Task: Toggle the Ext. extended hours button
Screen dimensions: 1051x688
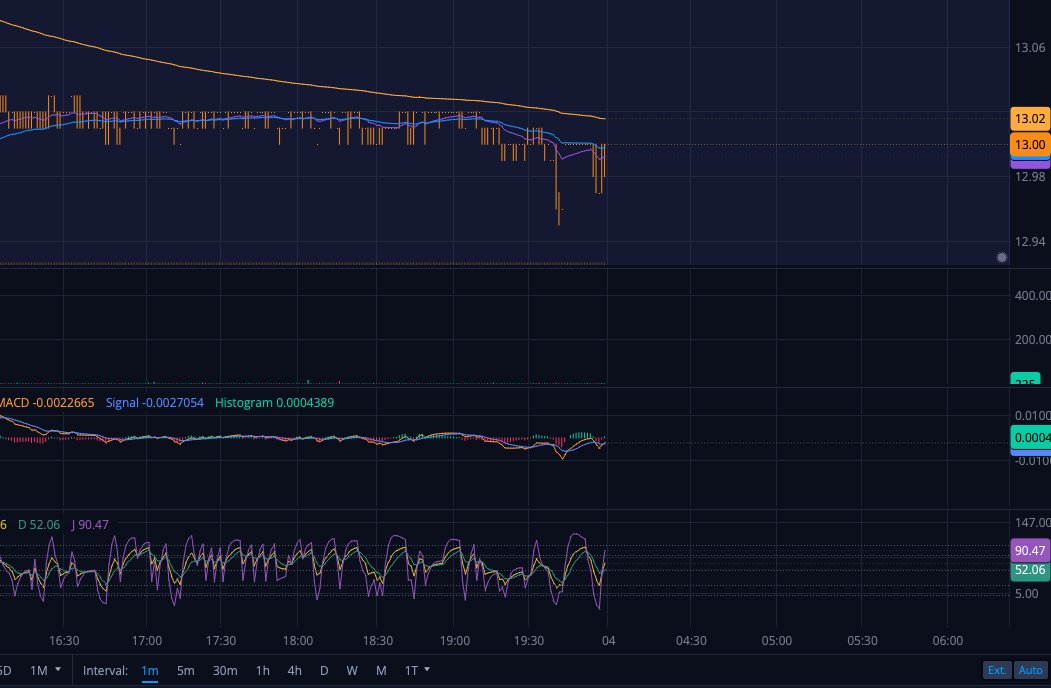Action: pos(997,670)
